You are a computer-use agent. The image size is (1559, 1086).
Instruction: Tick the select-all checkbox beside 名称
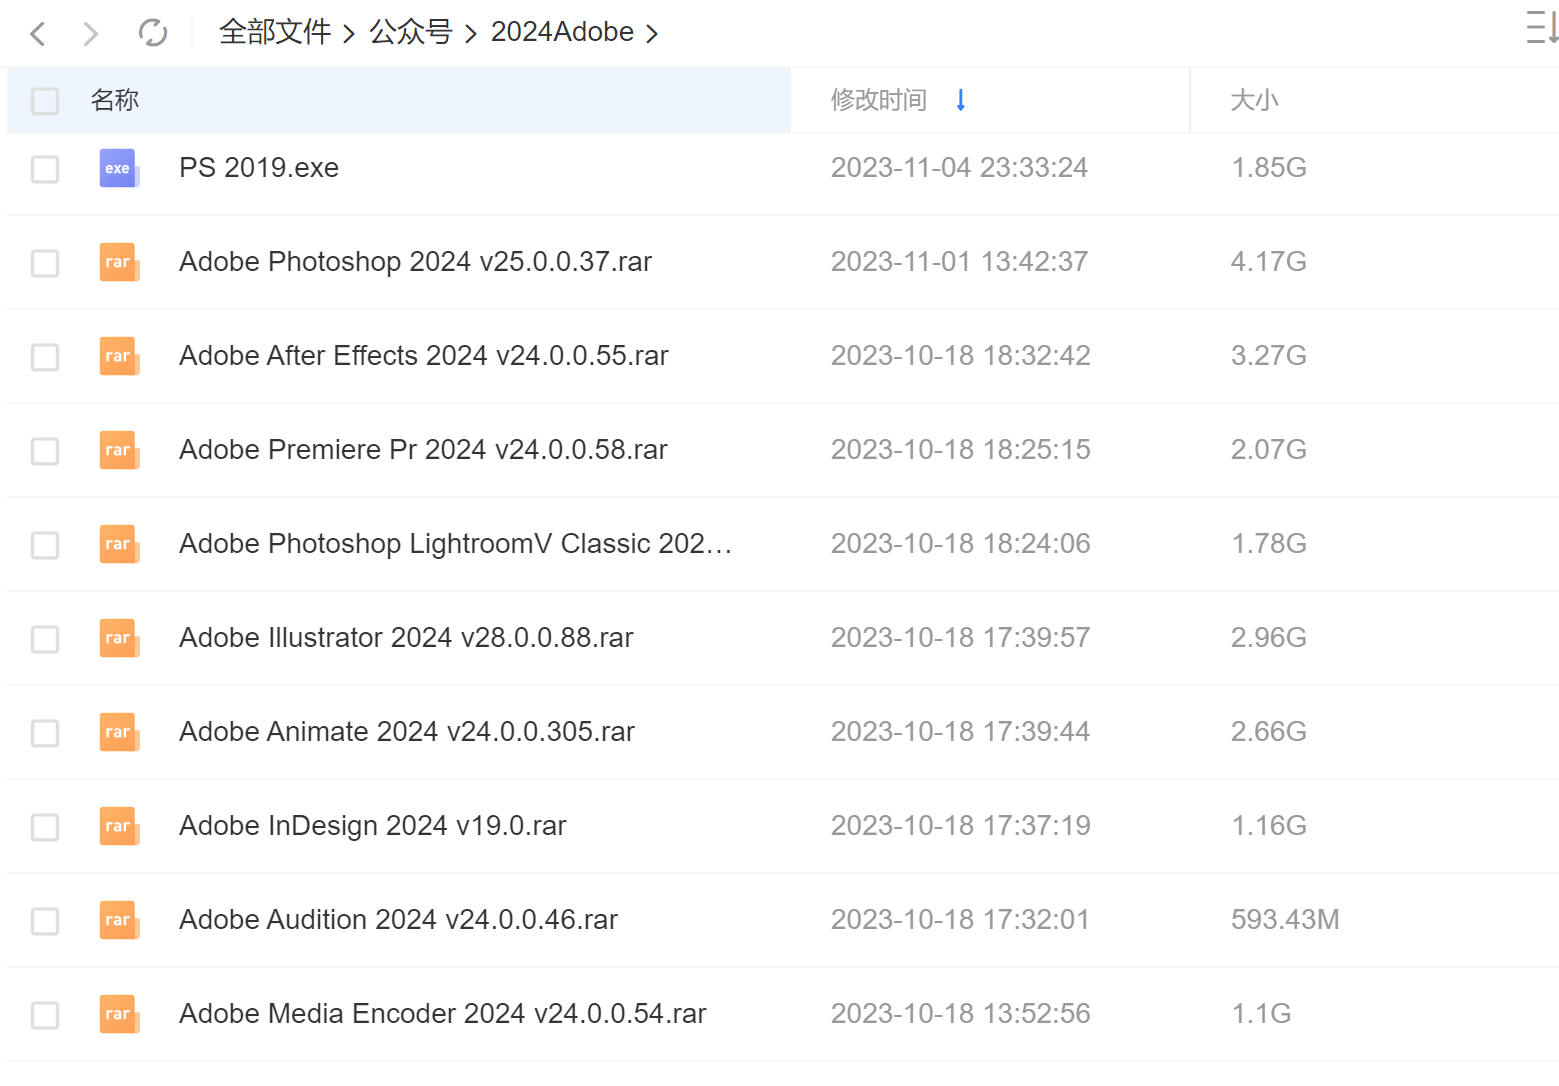(x=45, y=101)
